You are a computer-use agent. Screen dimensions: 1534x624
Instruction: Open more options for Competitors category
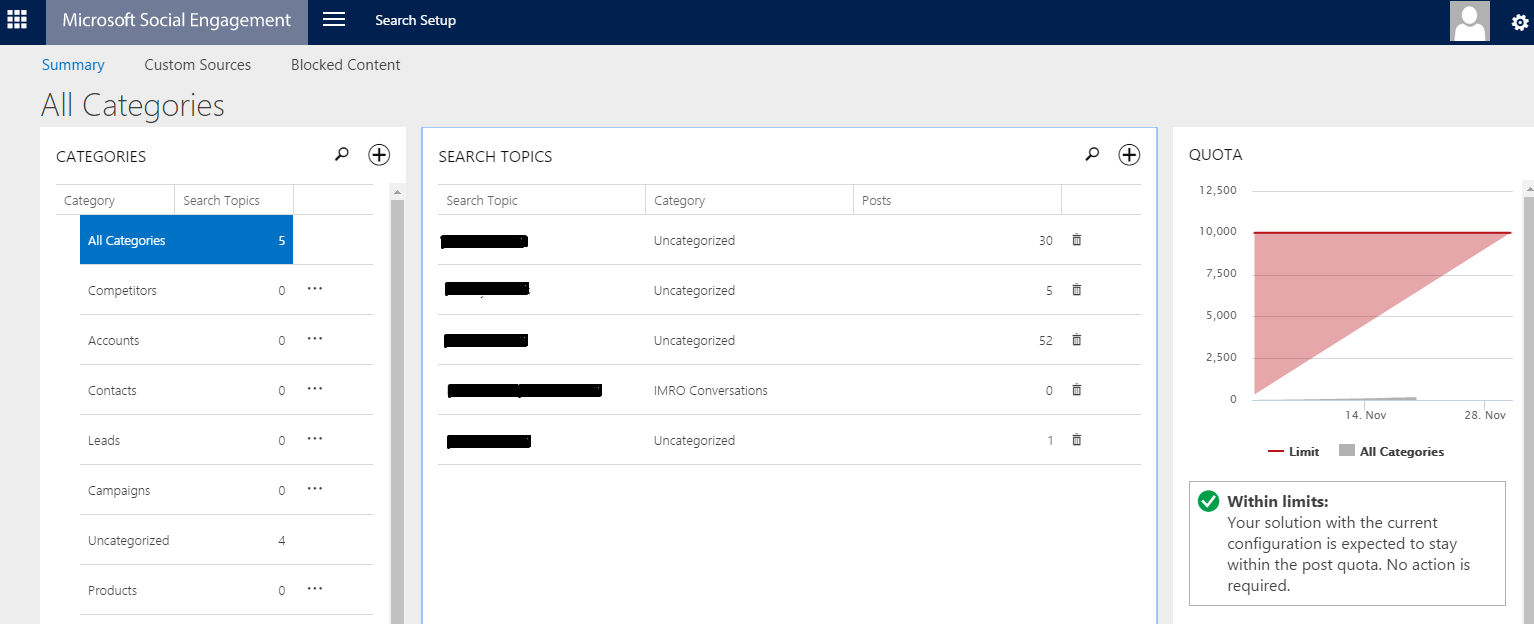click(x=315, y=289)
